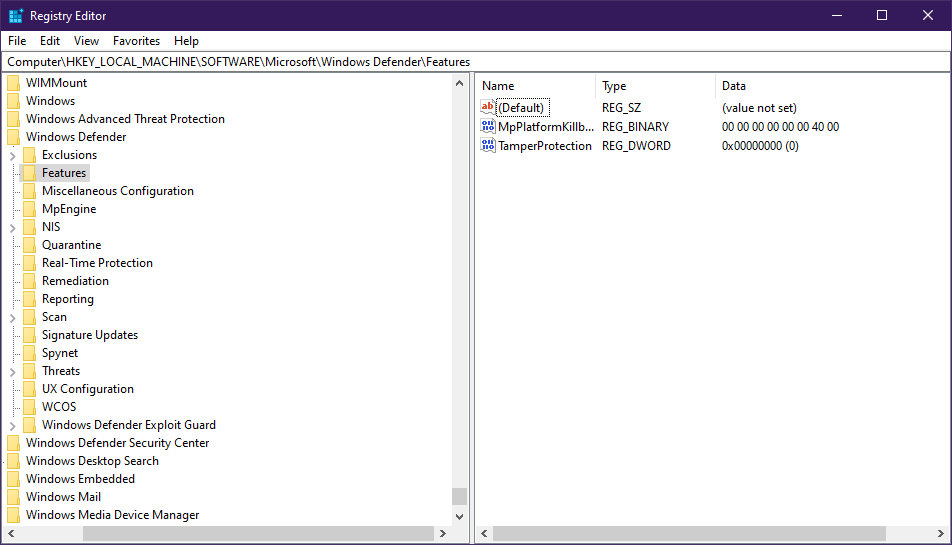Select the Windows Defender Security Center key

click(x=117, y=443)
